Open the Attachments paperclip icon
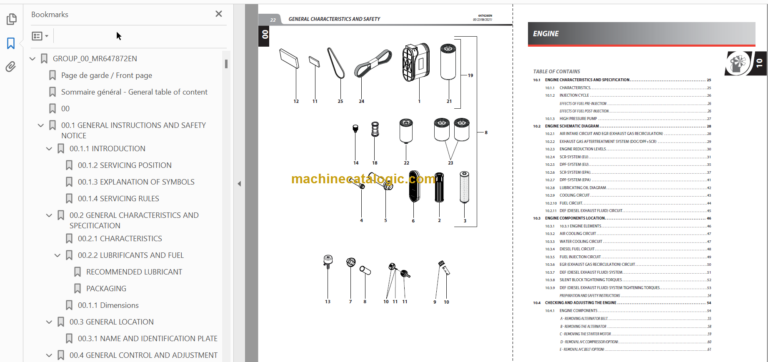 point(11,67)
